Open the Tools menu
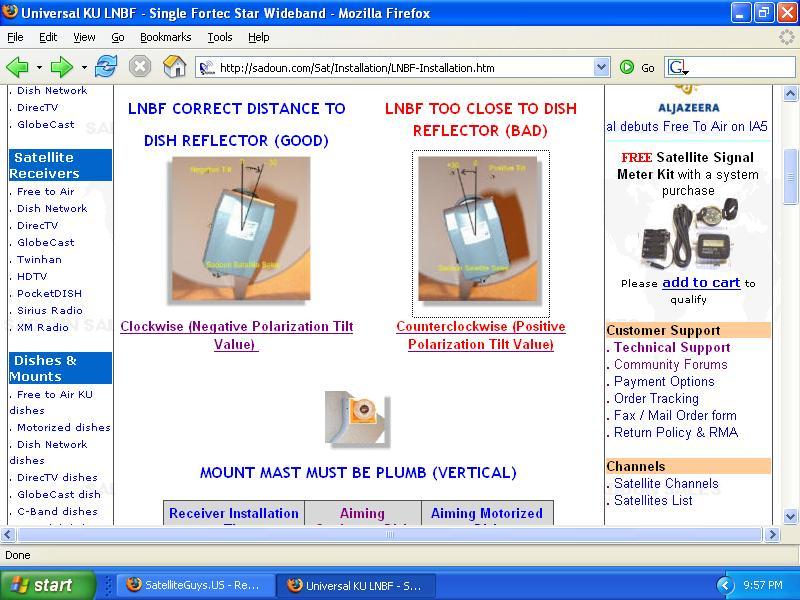This screenshot has height=600, width=800. (220, 37)
